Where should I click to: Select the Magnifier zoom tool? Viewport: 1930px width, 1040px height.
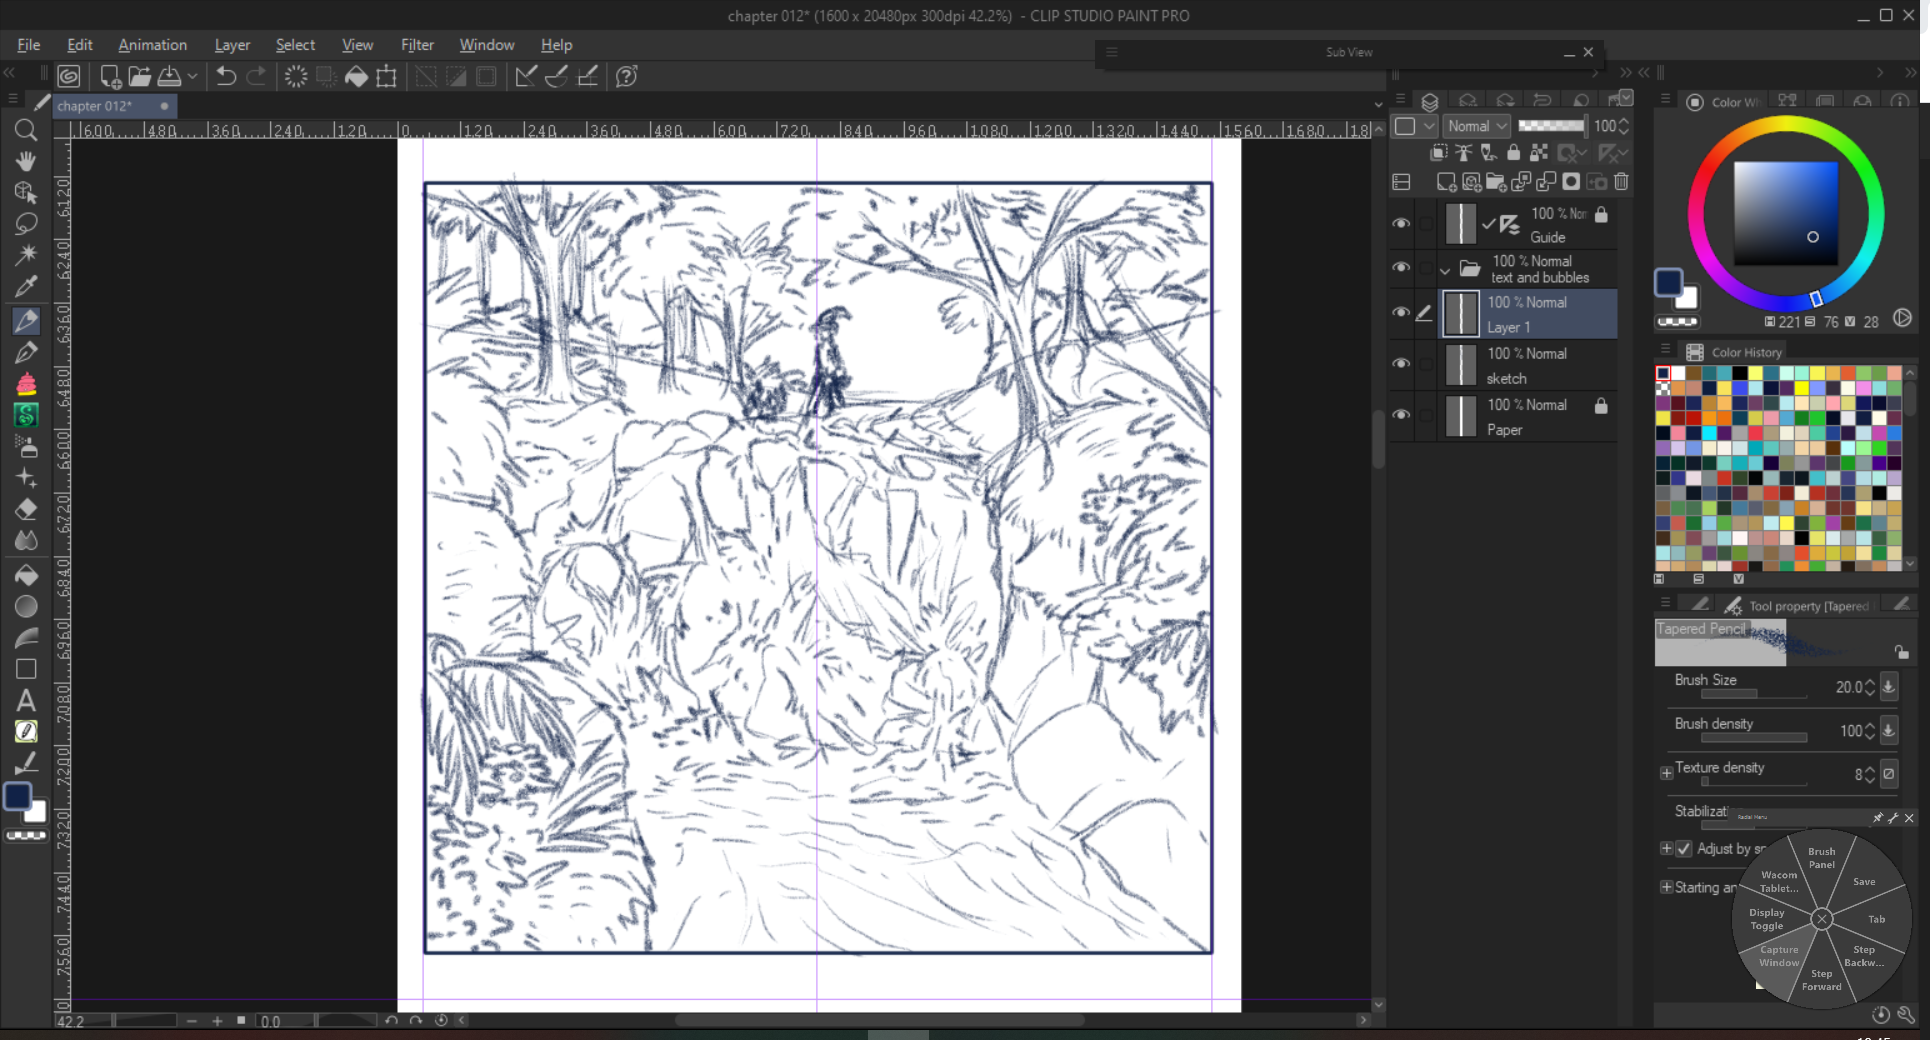(x=26, y=130)
